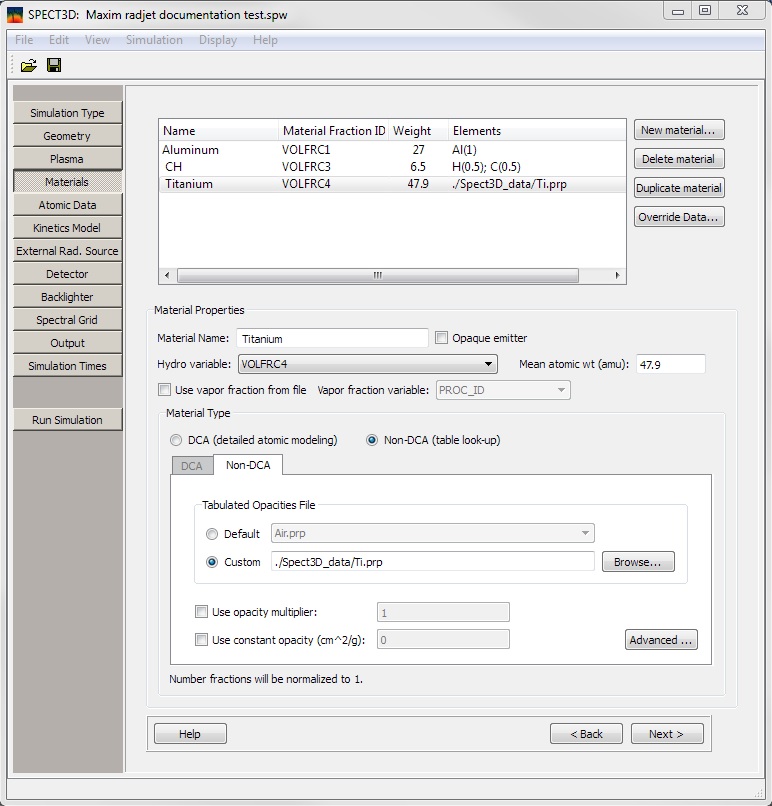Choose Default tabulated opacities radio button
The image size is (772, 806).
click(212, 534)
